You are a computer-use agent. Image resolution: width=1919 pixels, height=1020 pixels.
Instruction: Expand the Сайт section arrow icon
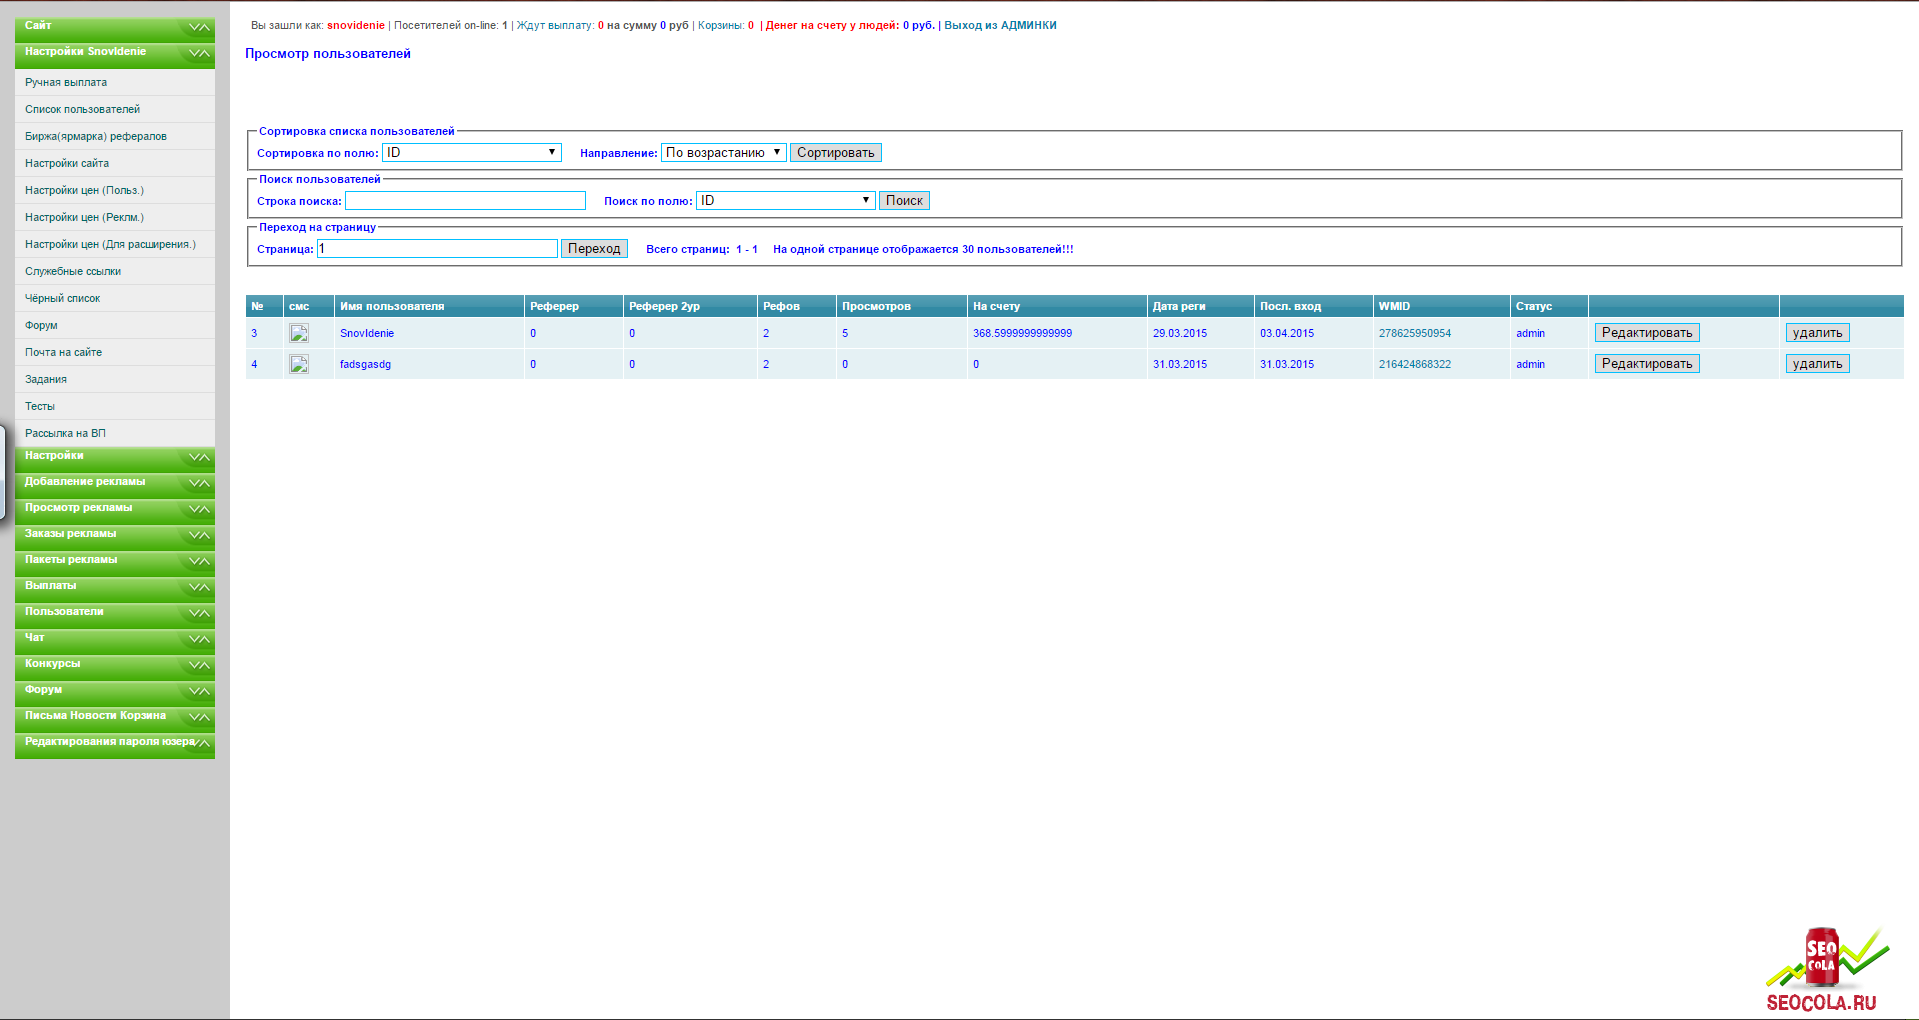(x=199, y=27)
